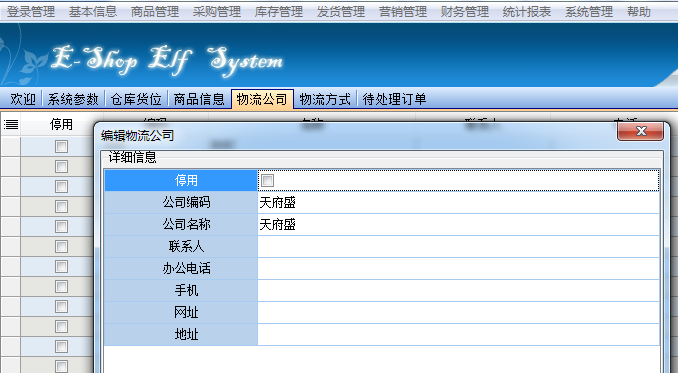Open the 帮助 menu
This screenshot has height=373, width=678.
(x=639, y=11)
